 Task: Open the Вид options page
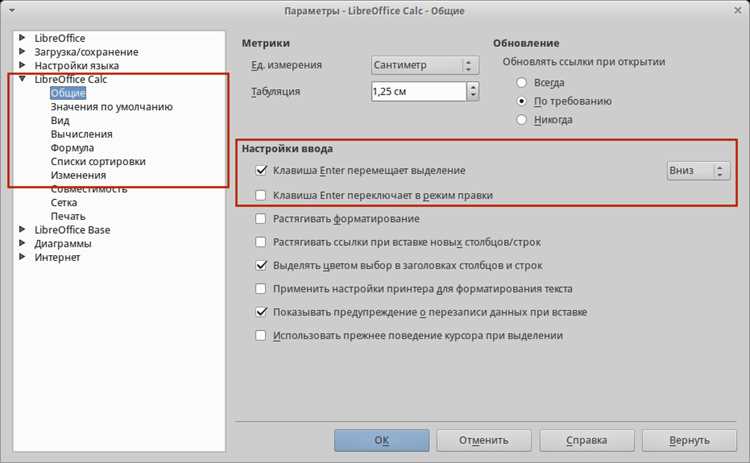tap(60, 121)
